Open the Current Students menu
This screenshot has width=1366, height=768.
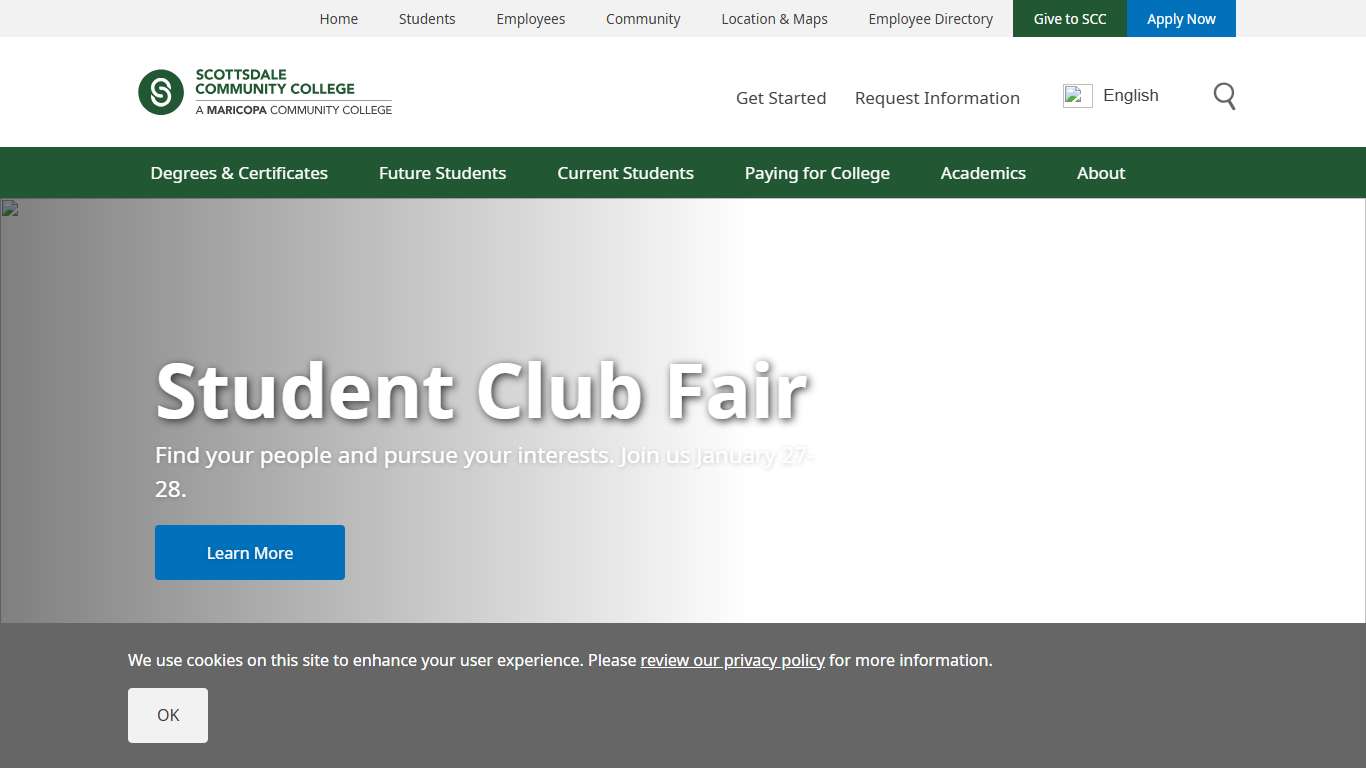coord(625,172)
